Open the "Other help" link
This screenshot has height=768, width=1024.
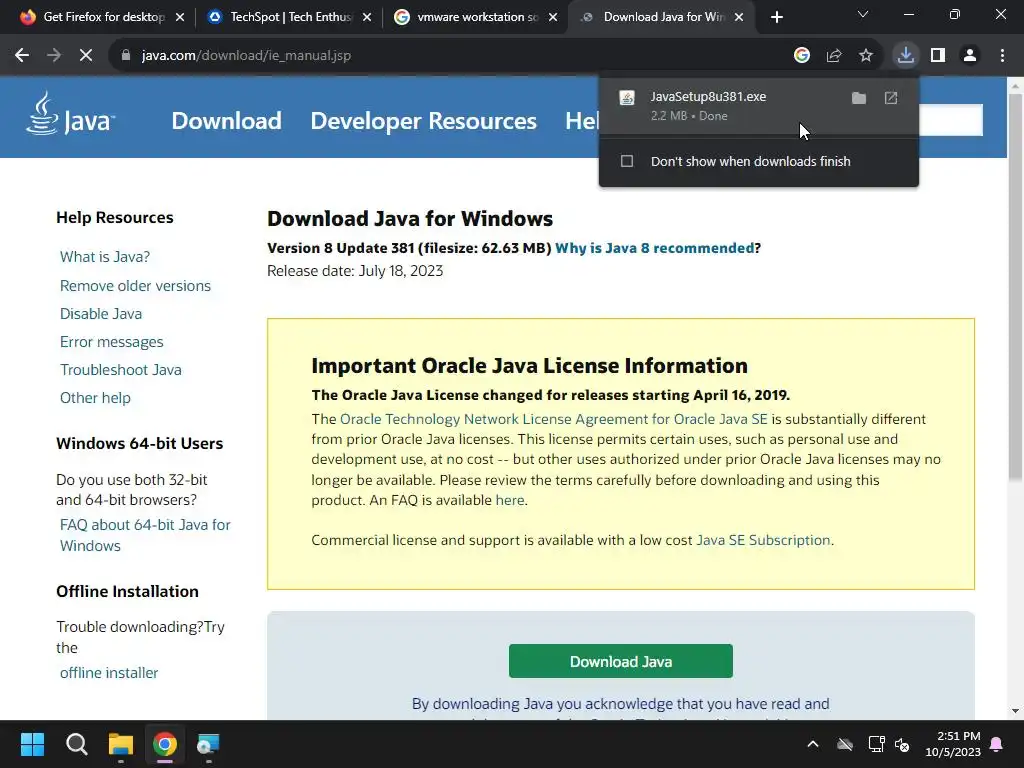[95, 398]
